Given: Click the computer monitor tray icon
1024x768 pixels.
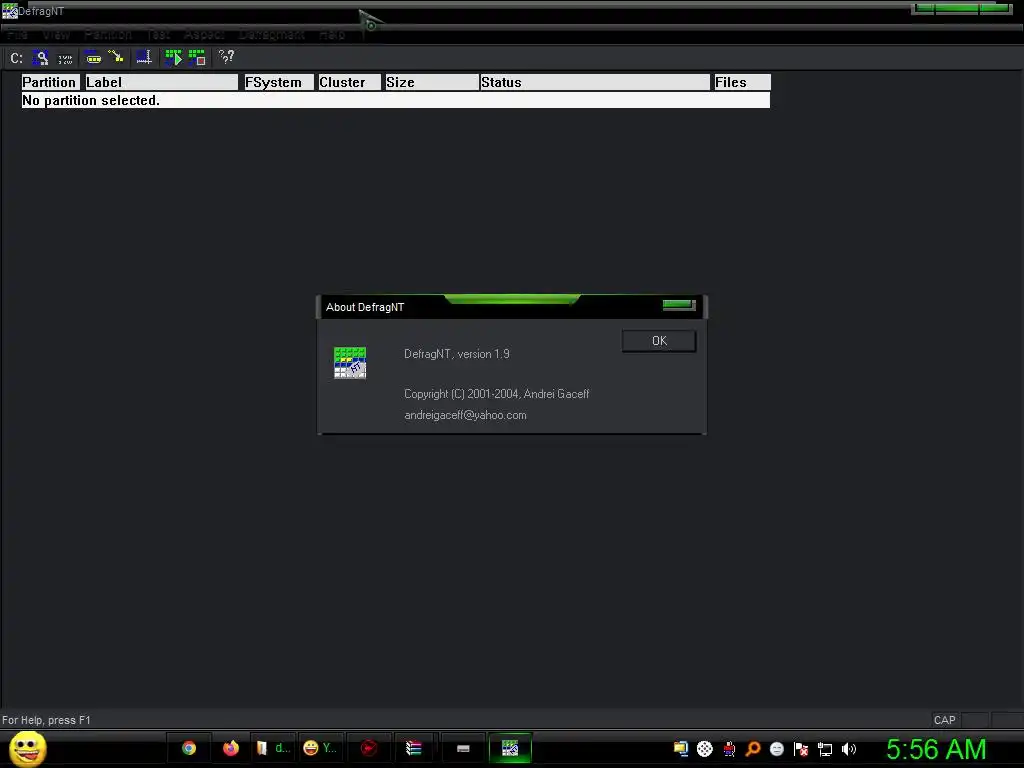Looking at the screenshot, I should pyautogui.click(x=681, y=749).
